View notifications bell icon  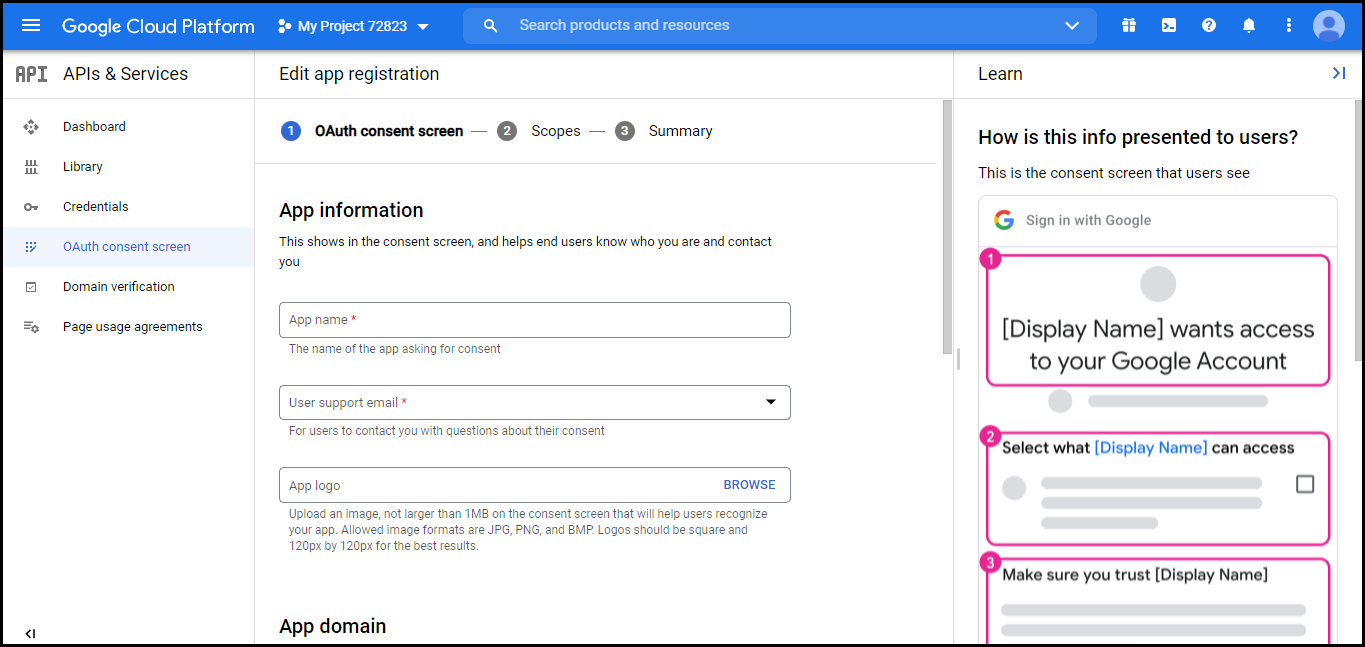click(1249, 26)
